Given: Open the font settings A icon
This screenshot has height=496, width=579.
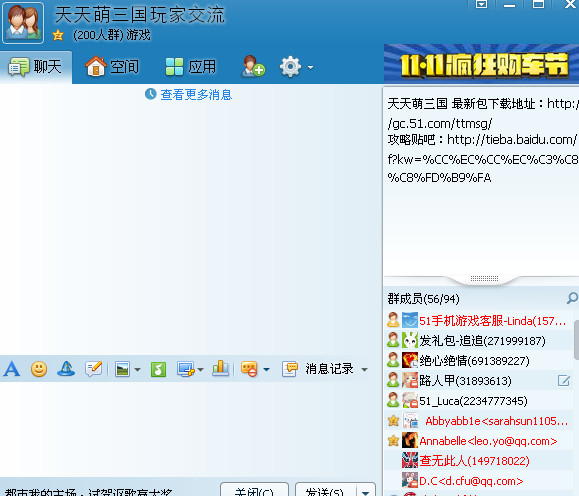Looking at the screenshot, I should (x=12, y=369).
